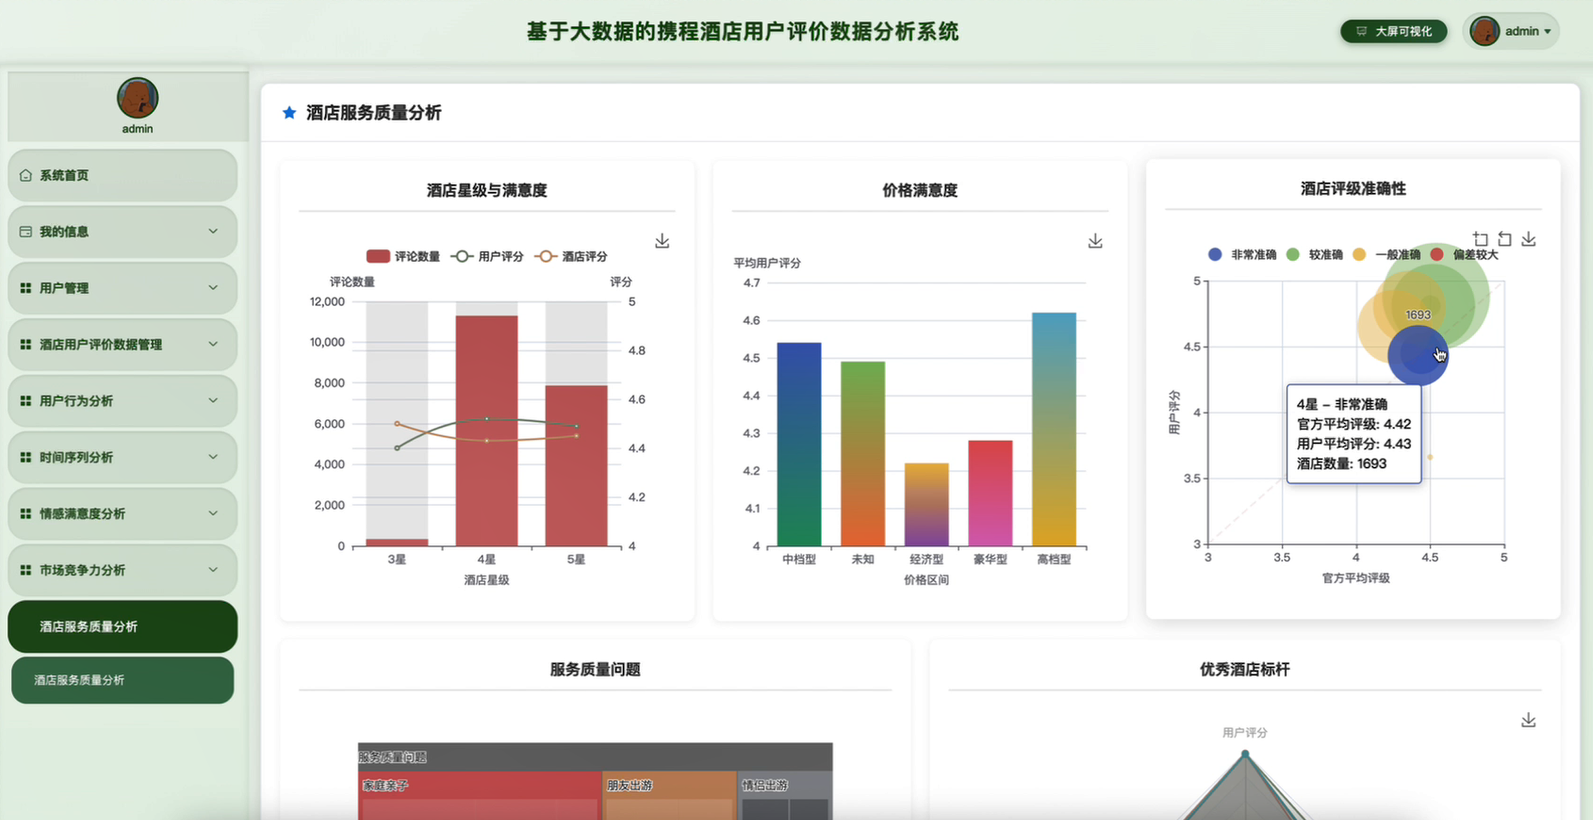Open the 用户行为分析 menu label
This screenshot has height=820, width=1593.
pos(76,401)
